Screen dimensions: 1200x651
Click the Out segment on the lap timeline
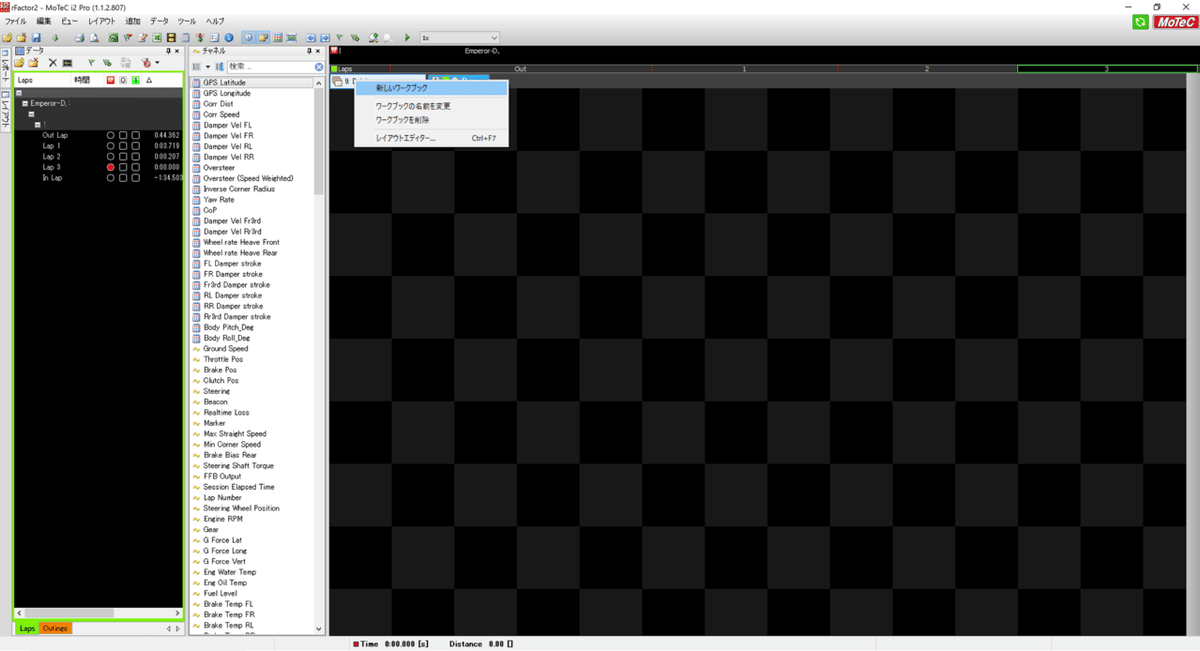click(520, 69)
